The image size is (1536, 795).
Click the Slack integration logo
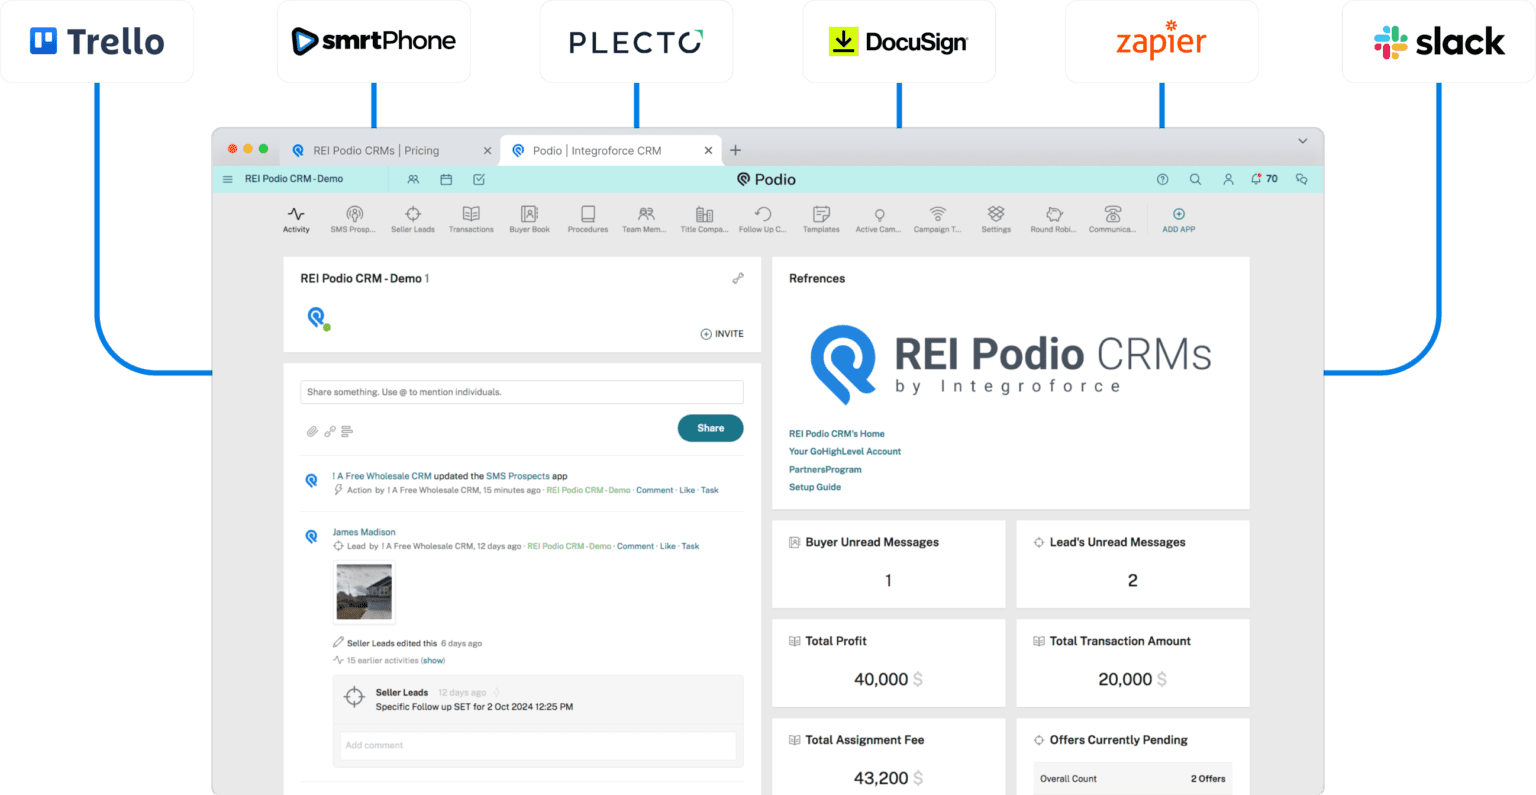coord(1439,42)
